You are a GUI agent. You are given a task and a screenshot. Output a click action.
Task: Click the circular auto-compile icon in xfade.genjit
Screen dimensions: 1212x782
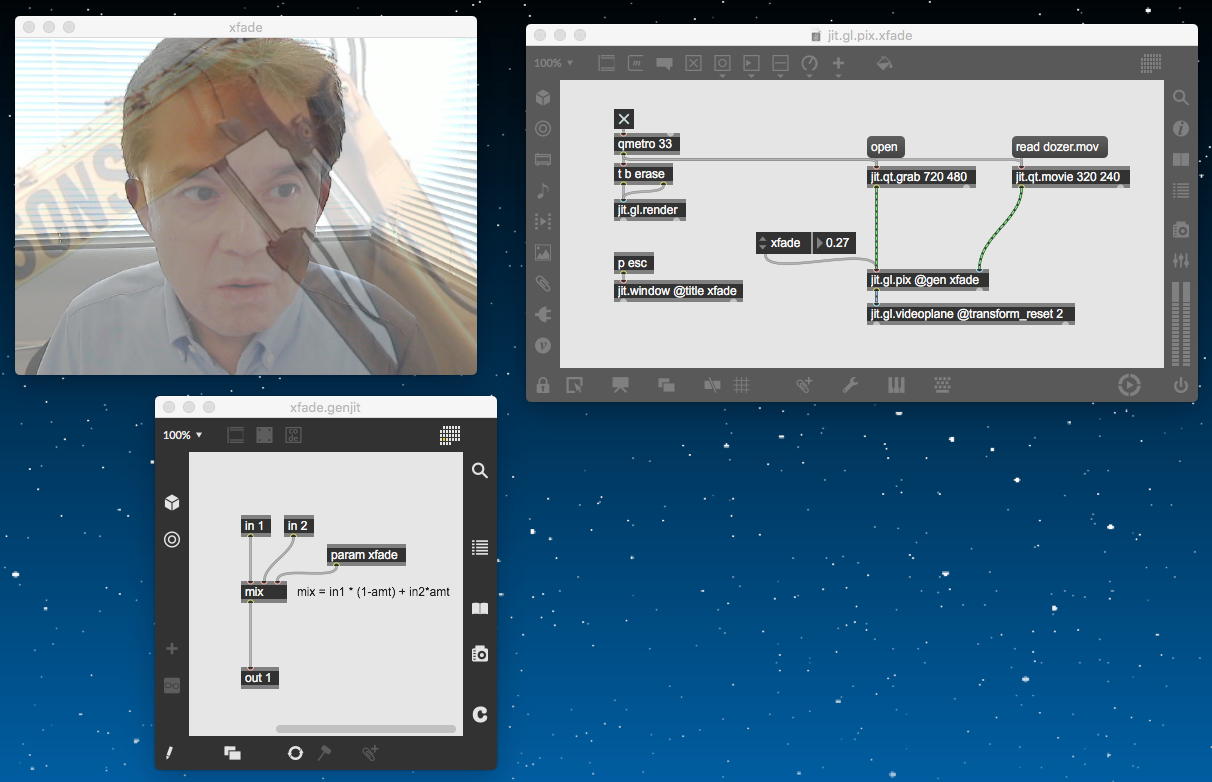(295, 753)
